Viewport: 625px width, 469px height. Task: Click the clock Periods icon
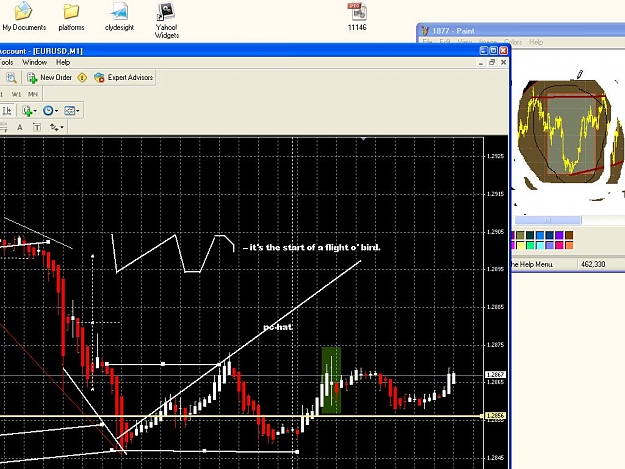[x=48, y=110]
